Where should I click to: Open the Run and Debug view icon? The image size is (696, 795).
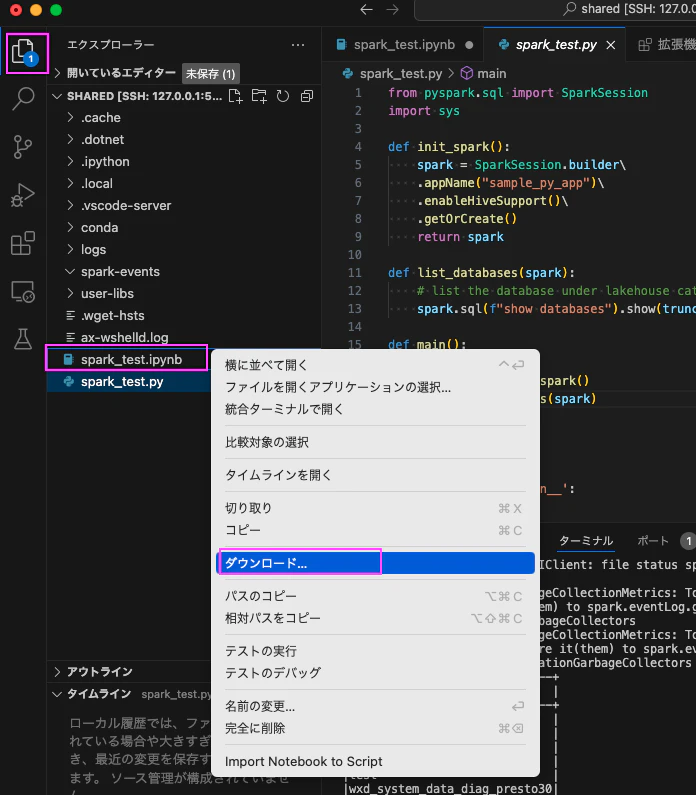23,195
